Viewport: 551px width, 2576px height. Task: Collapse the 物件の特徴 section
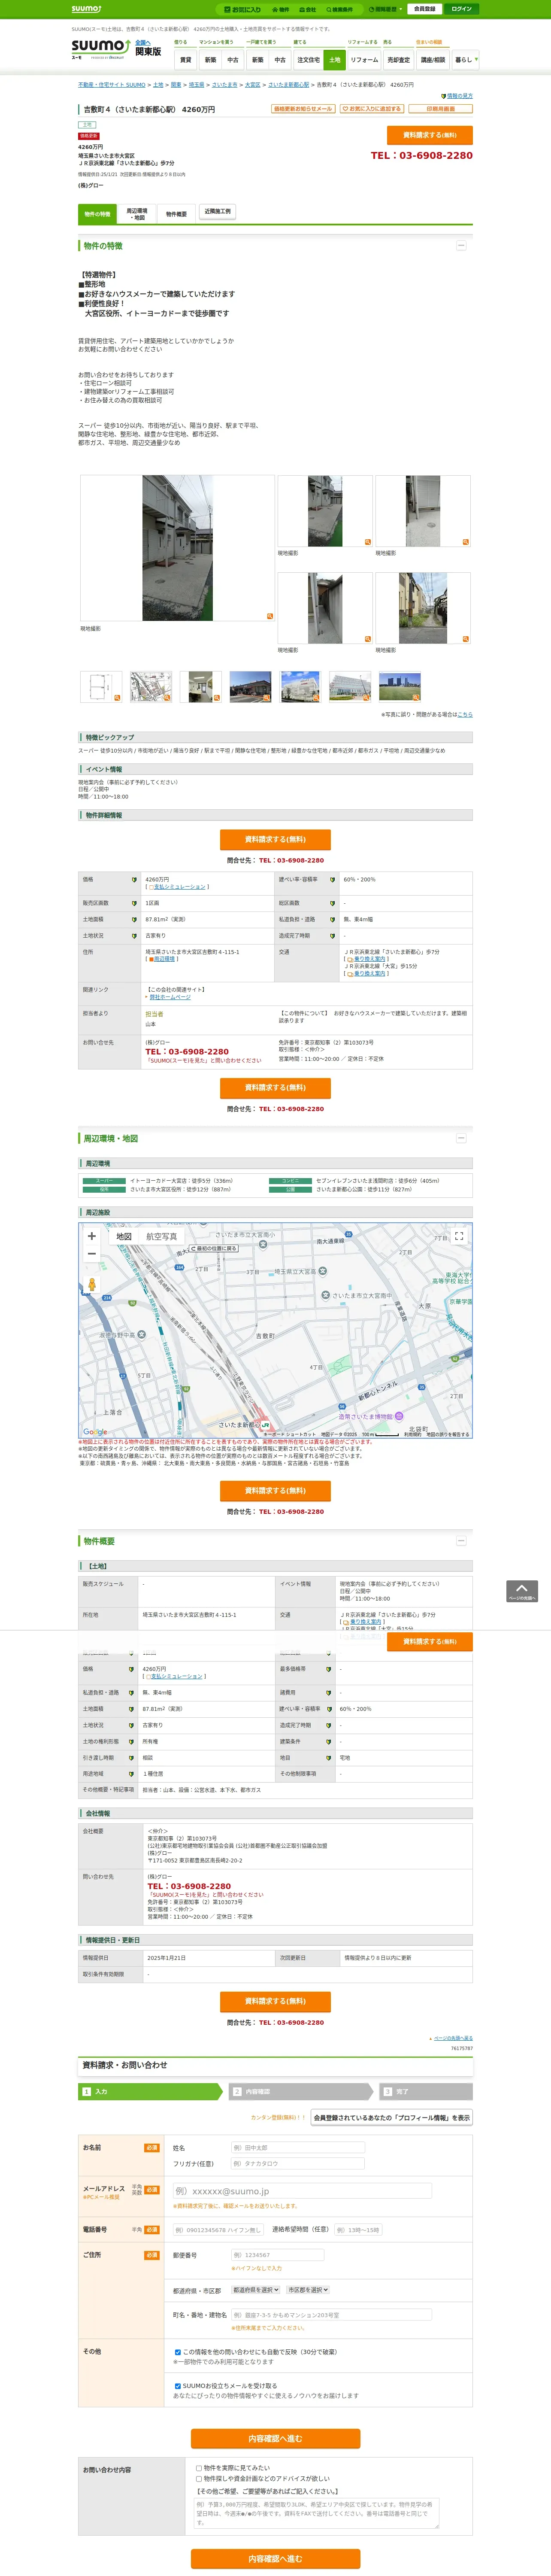tap(461, 245)
